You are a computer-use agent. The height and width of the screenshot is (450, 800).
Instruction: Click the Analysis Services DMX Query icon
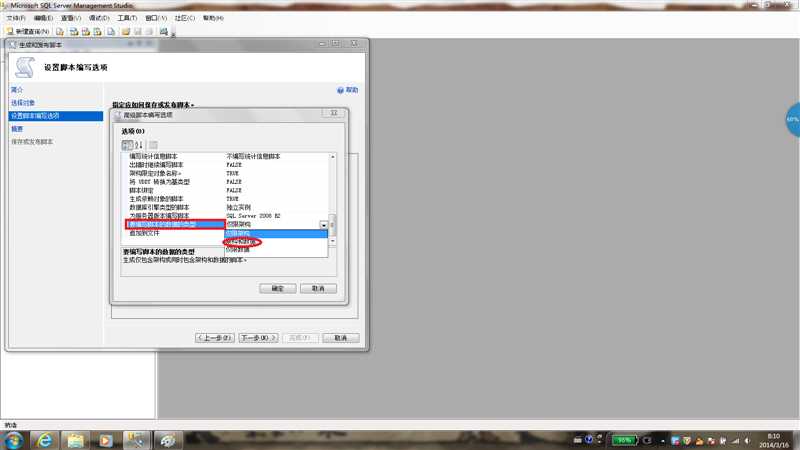86,32
